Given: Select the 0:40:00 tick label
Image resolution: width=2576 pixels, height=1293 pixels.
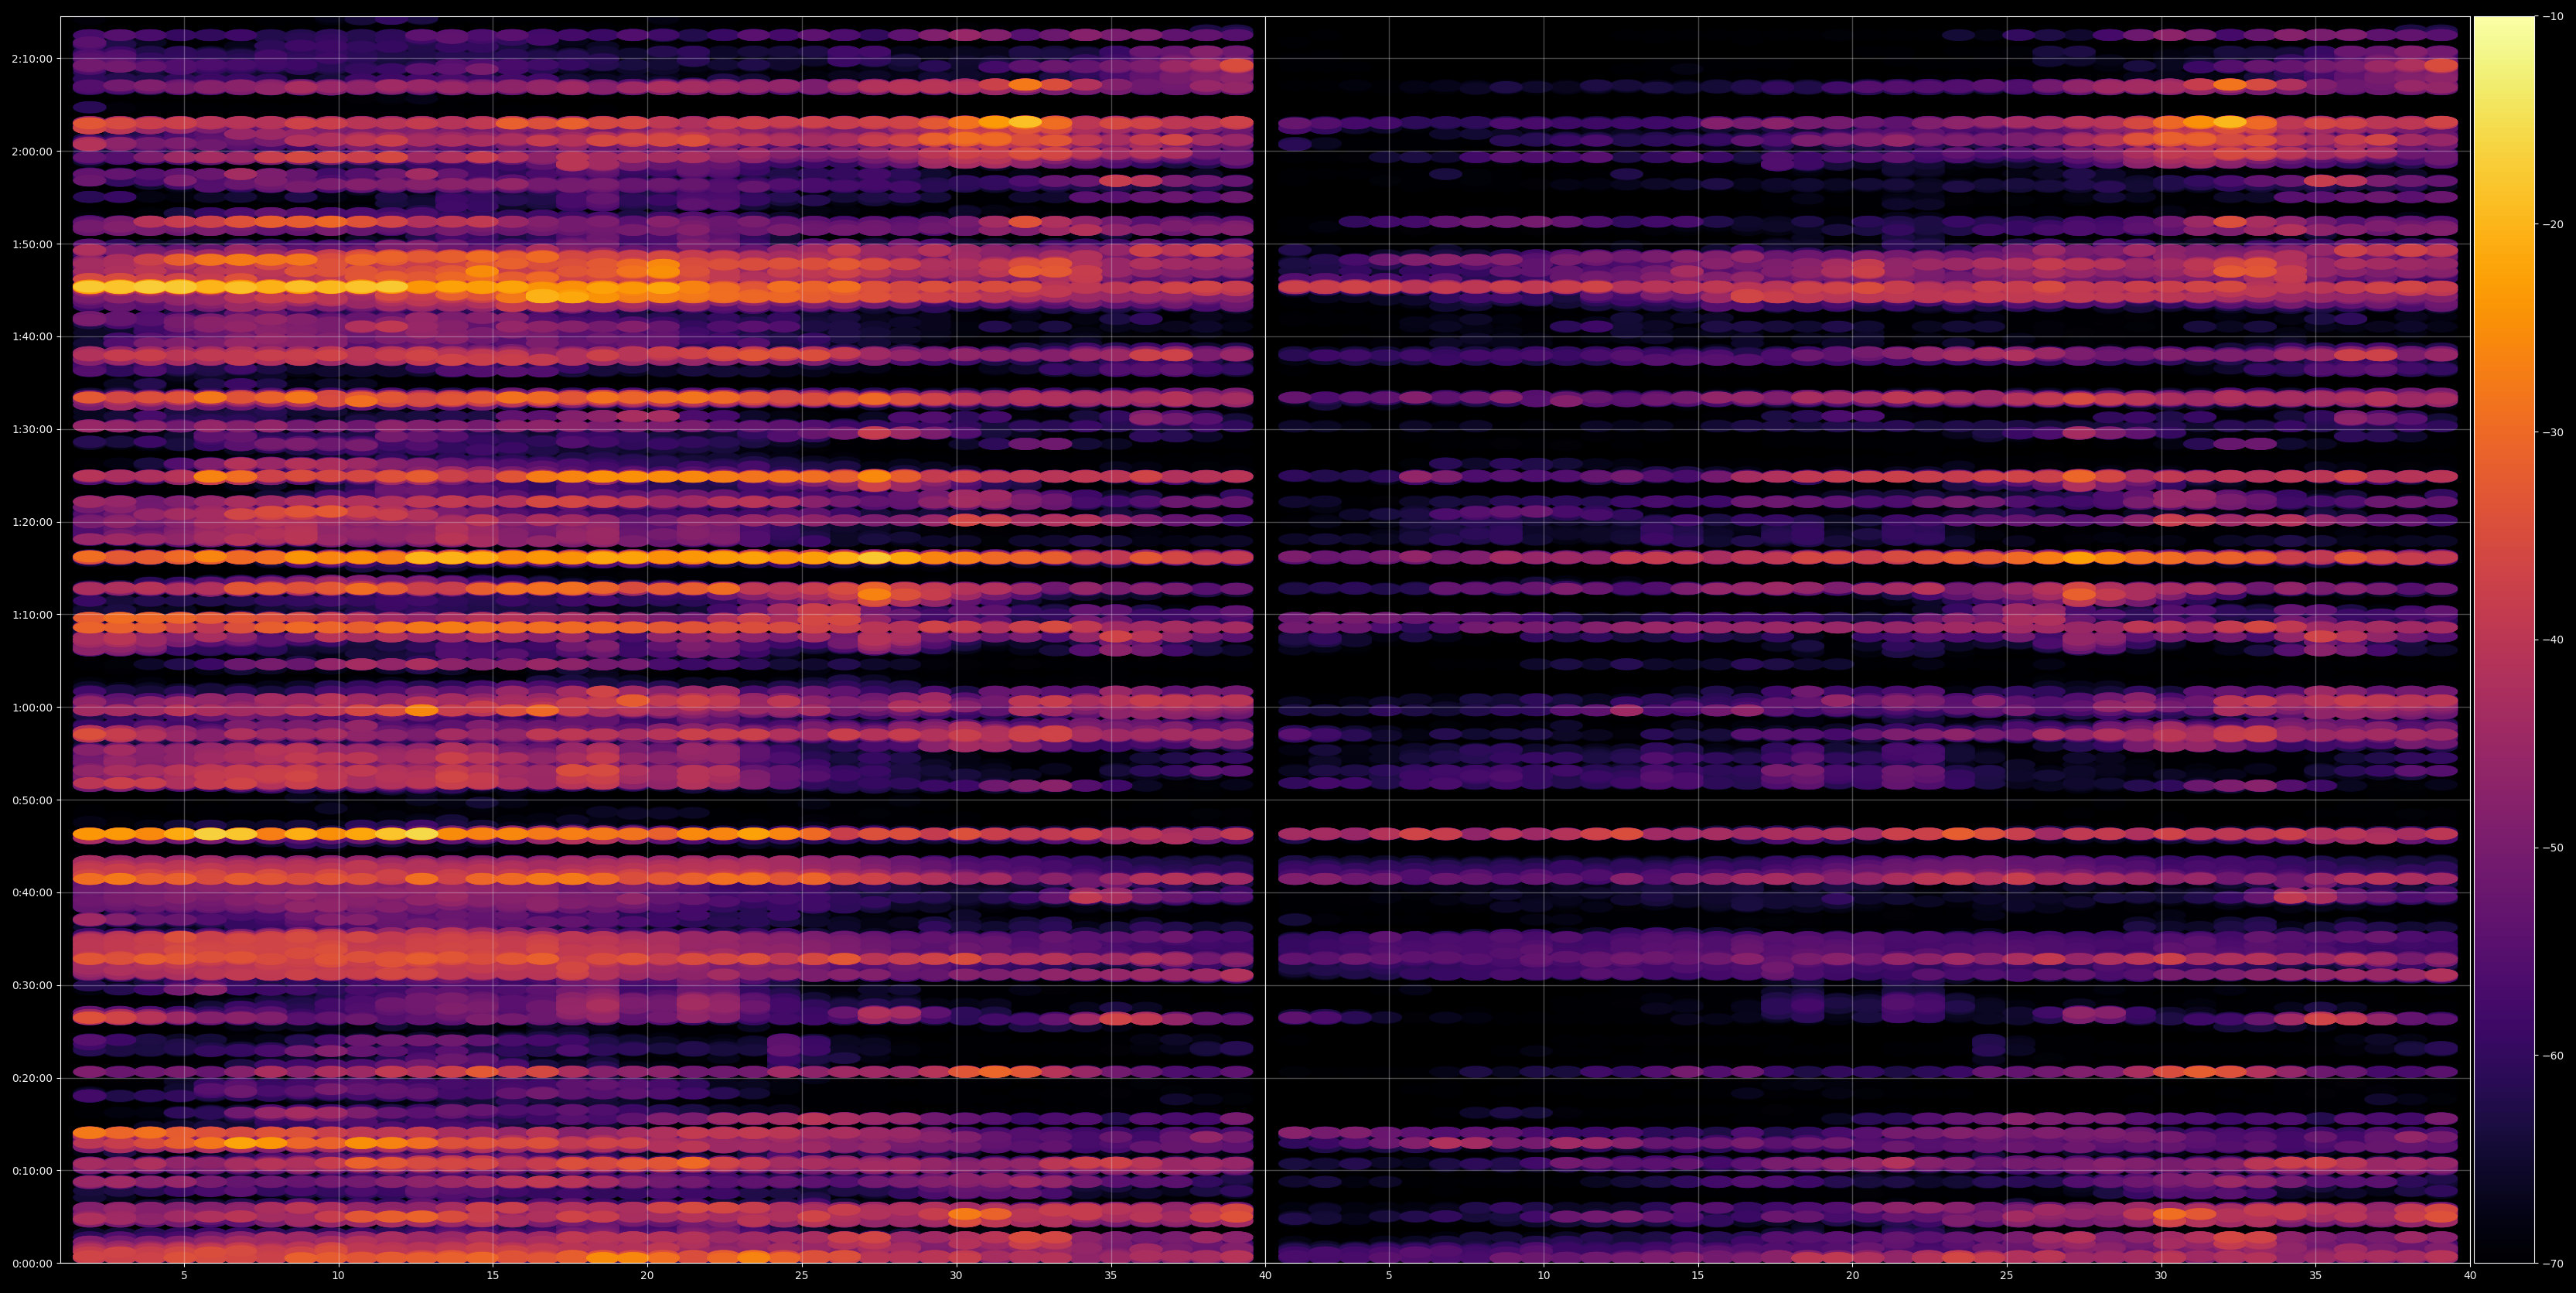Looking at the screenshot, I should 32,892.
